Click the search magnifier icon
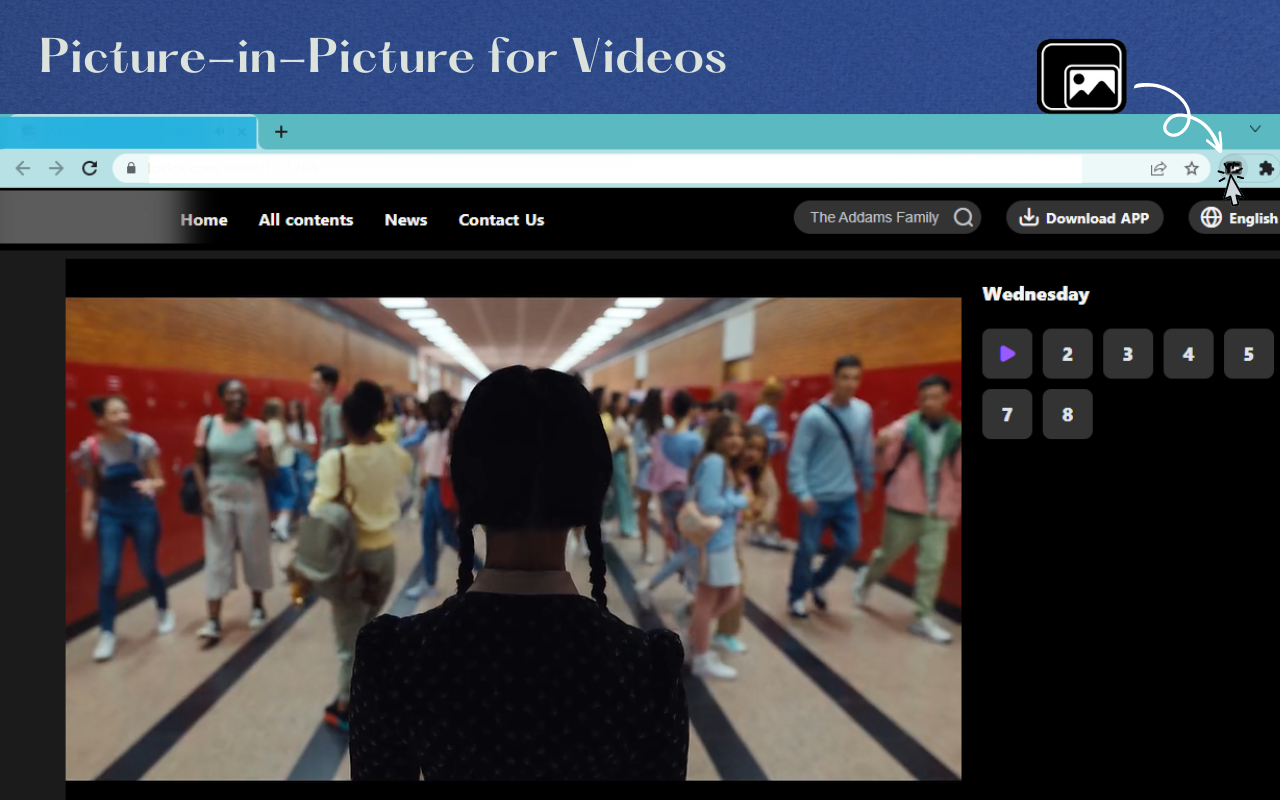Viewport: 1280px width, 800px height. [963, 217]
